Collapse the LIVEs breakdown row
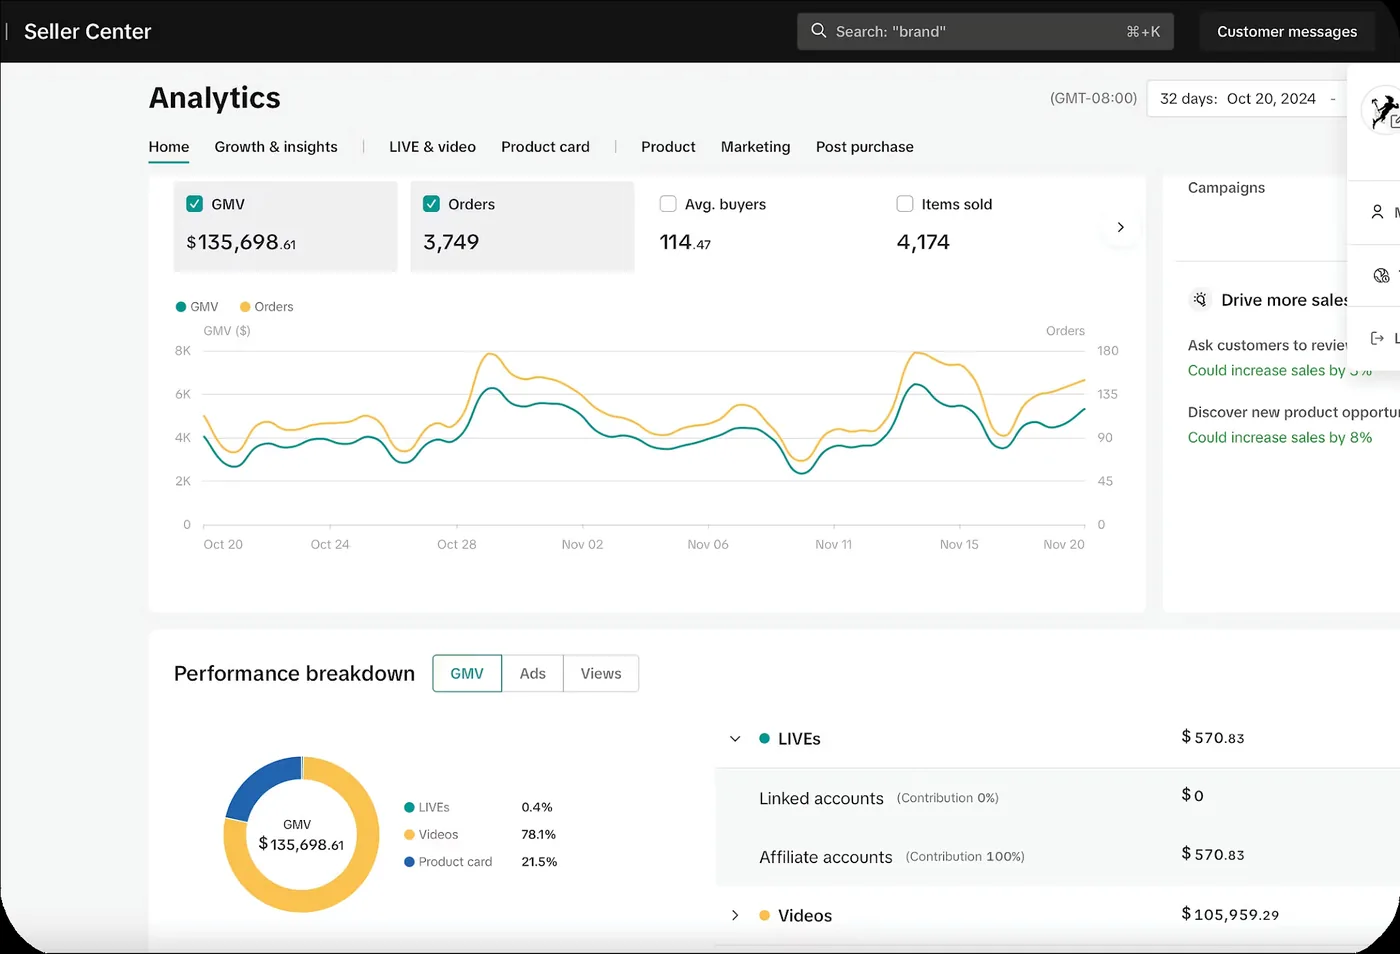Screen dimensions: 1400x954 point(735,739)
